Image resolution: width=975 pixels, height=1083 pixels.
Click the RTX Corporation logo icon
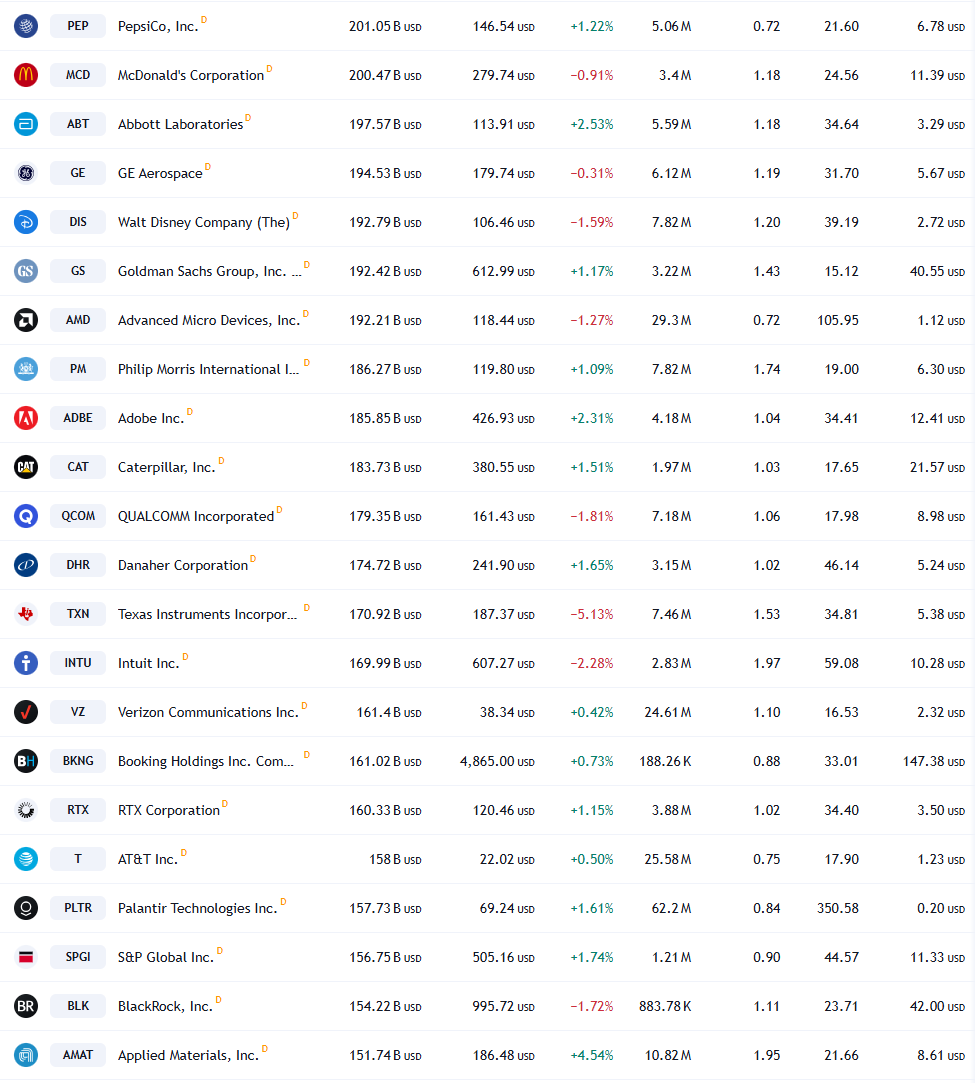click(26, 810)
